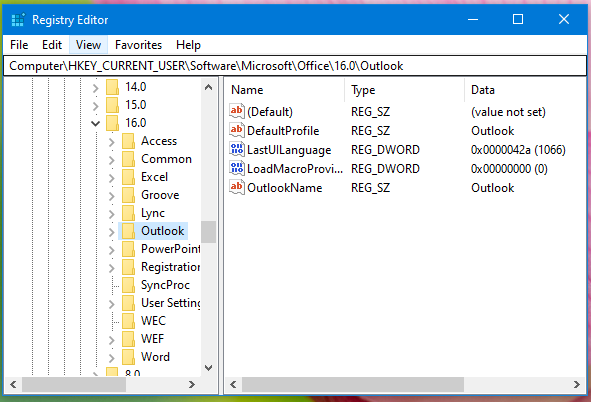Expand the 14.0 key
This screenshot has height=402, width=591.
coord(96,88)
